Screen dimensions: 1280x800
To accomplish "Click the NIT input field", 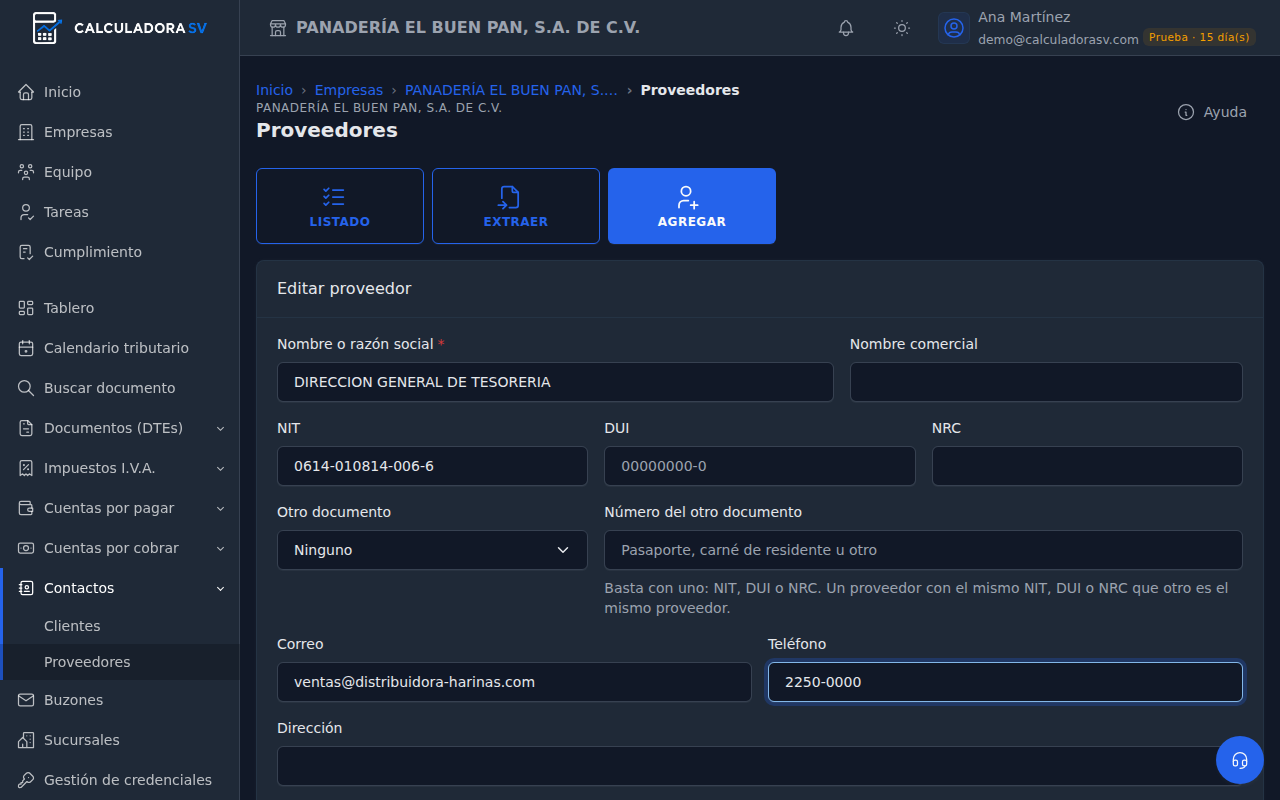I will pyautogui.click(x=432, y=466).
